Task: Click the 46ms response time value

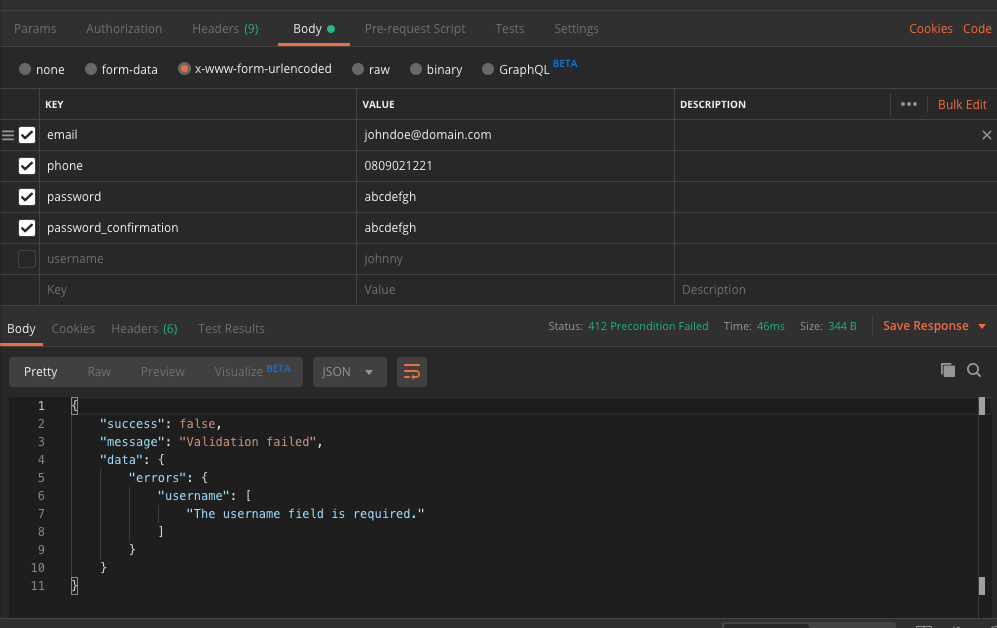Action: 771,326
